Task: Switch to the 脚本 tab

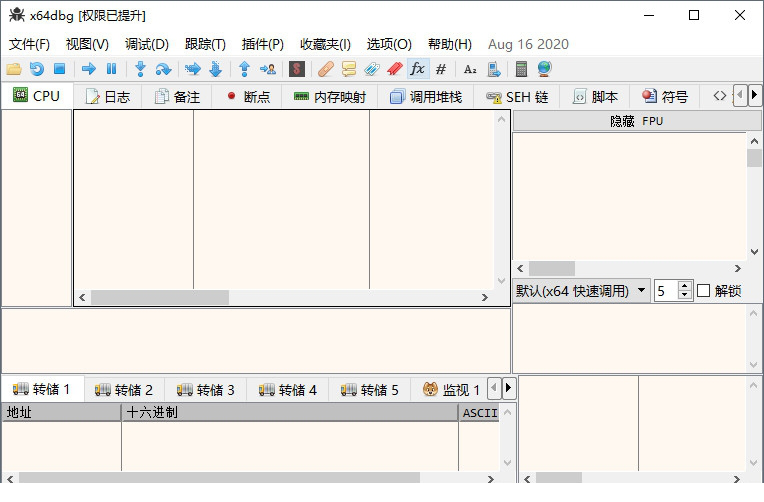Action: (x=595, y=97)
